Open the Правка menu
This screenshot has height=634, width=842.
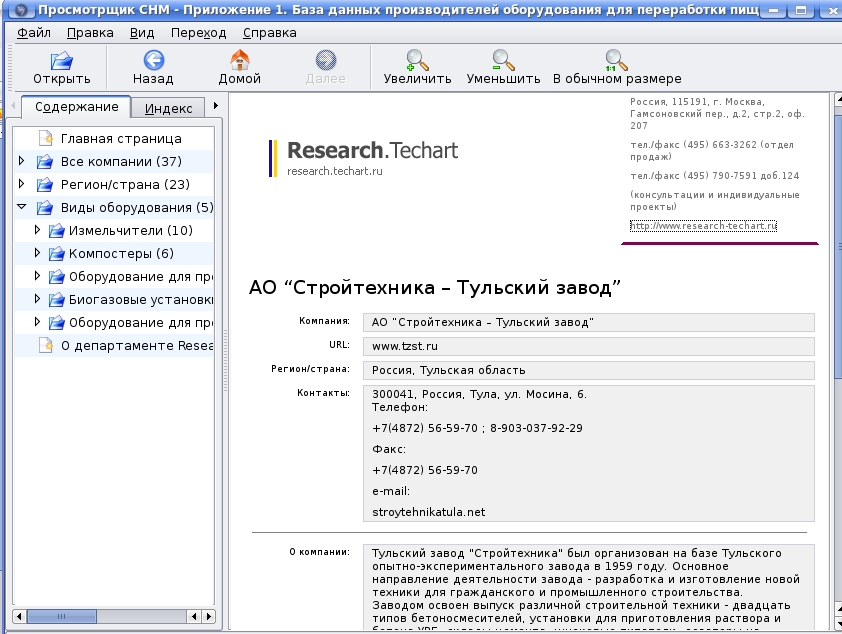click(x=90, y=33)
